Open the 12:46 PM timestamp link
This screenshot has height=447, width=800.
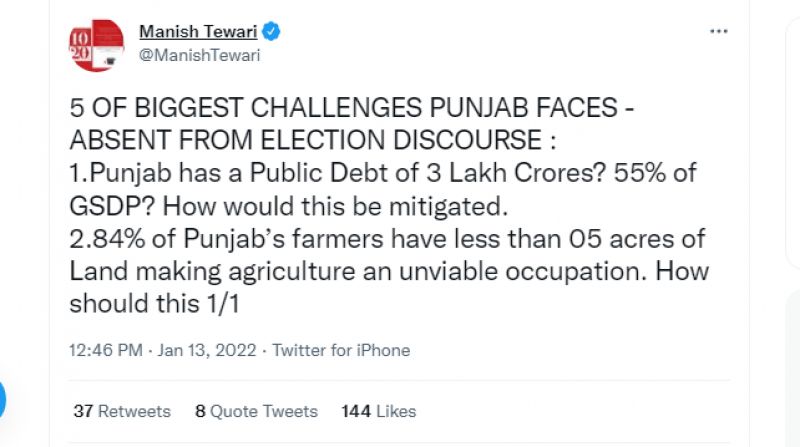104,351
